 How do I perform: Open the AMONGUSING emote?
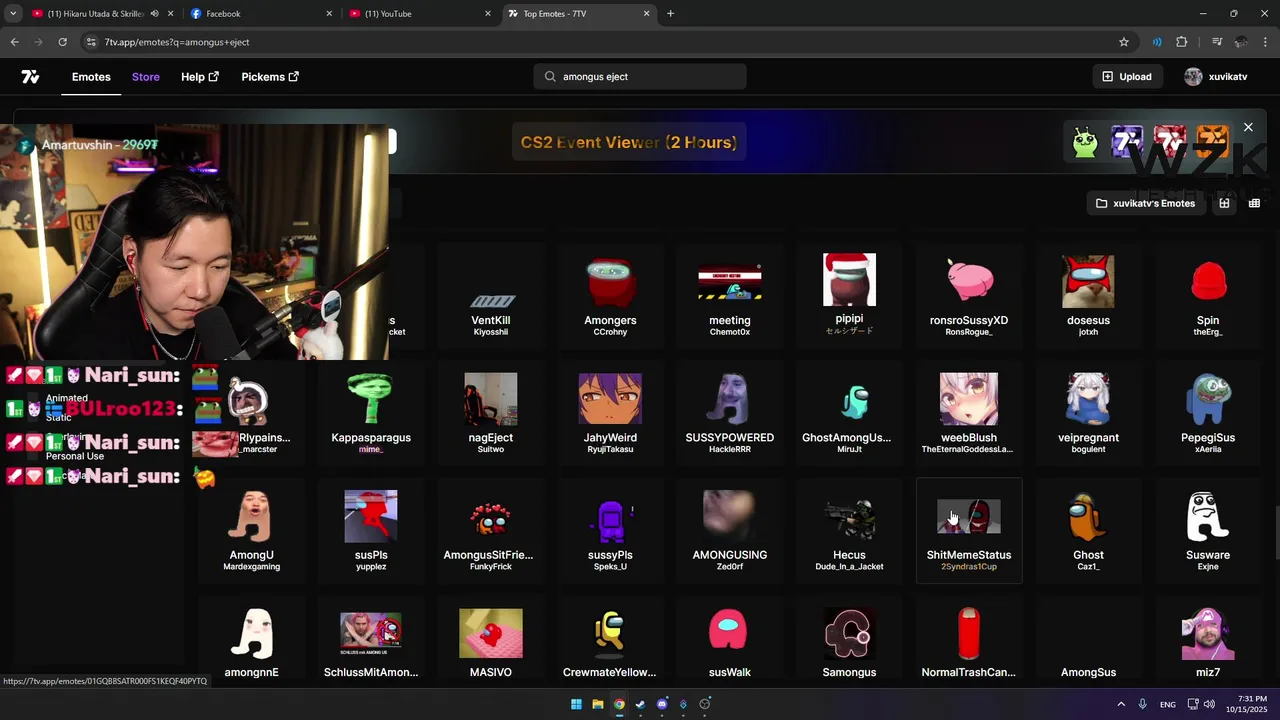730,531
